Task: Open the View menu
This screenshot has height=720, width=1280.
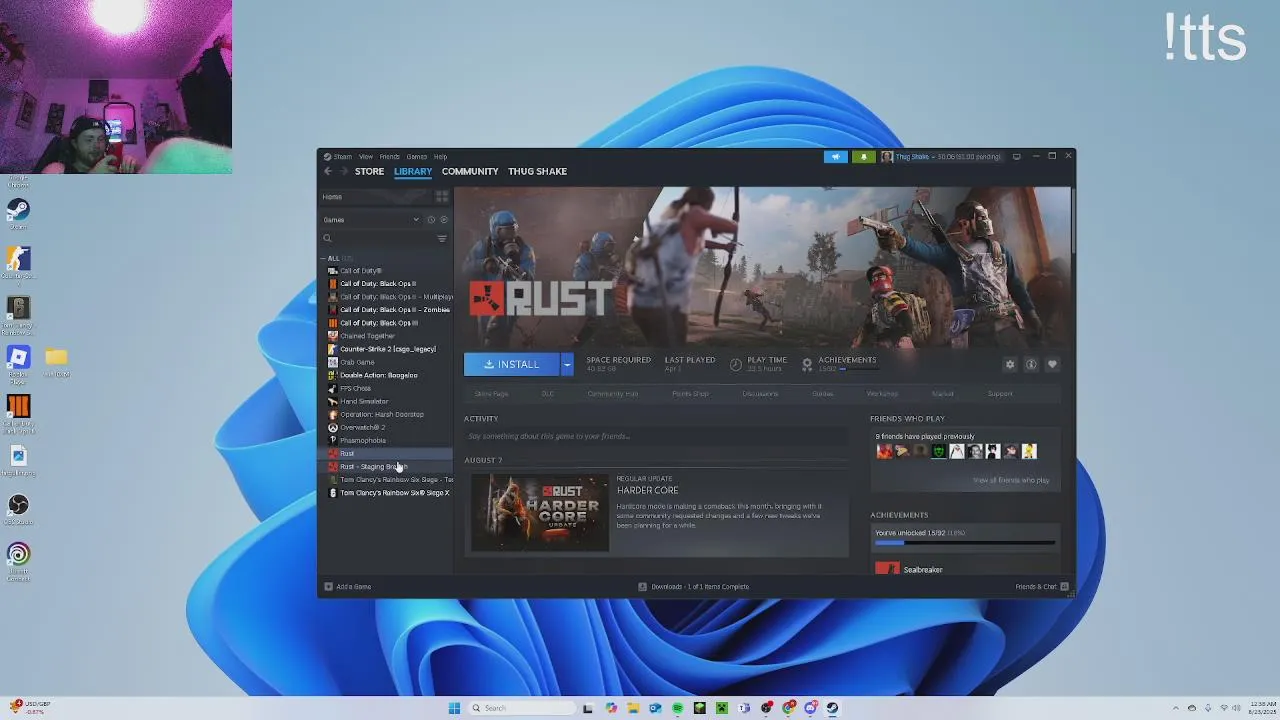Action: coord(366,156)
